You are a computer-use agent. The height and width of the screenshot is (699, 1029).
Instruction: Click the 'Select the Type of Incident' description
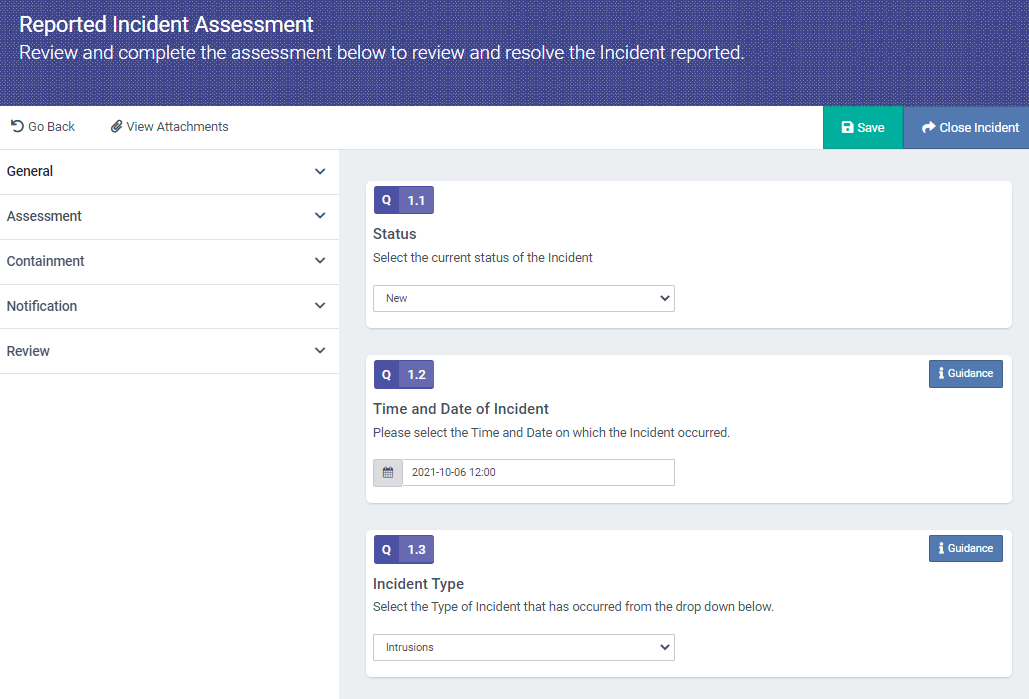point(573,606)
